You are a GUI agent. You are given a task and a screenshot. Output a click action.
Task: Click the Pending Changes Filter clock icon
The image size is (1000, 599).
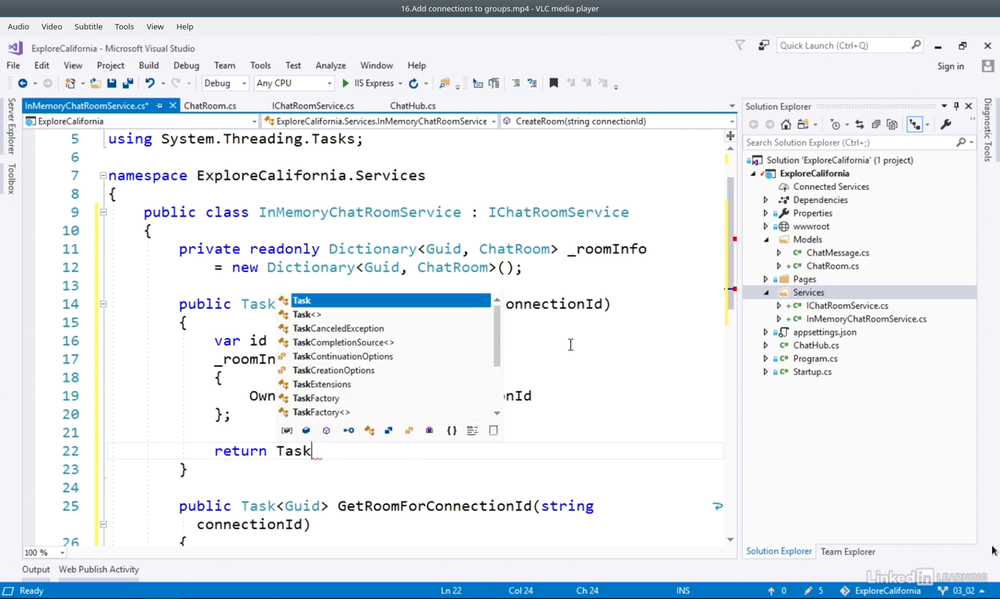click(x=835, y=124)
